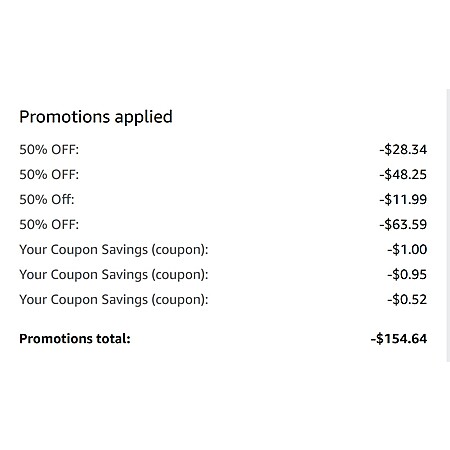Select the 50% Off lowercase promotion label
The width and height of the screenshot is (450, 450).
47,200
